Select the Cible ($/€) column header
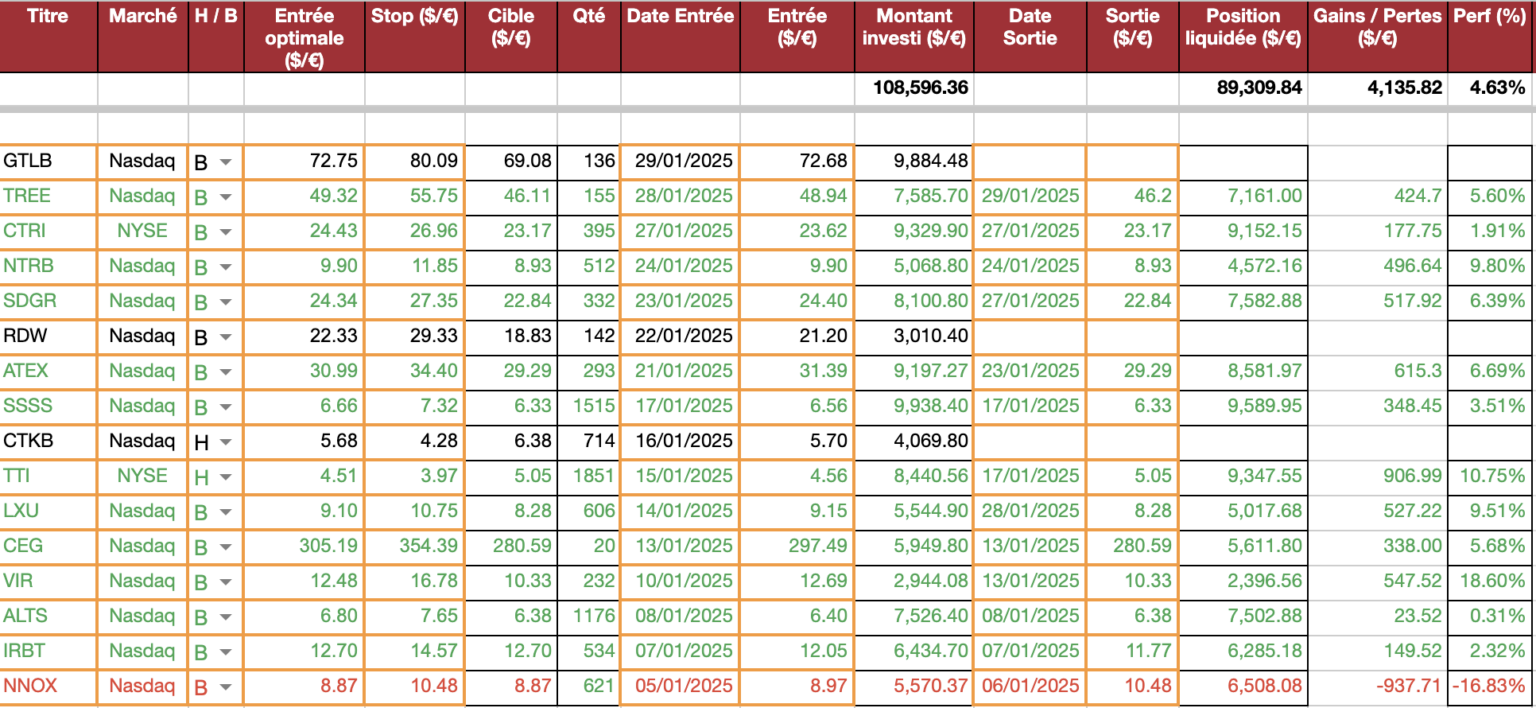1536x708 pixels. tap(511, 36)
